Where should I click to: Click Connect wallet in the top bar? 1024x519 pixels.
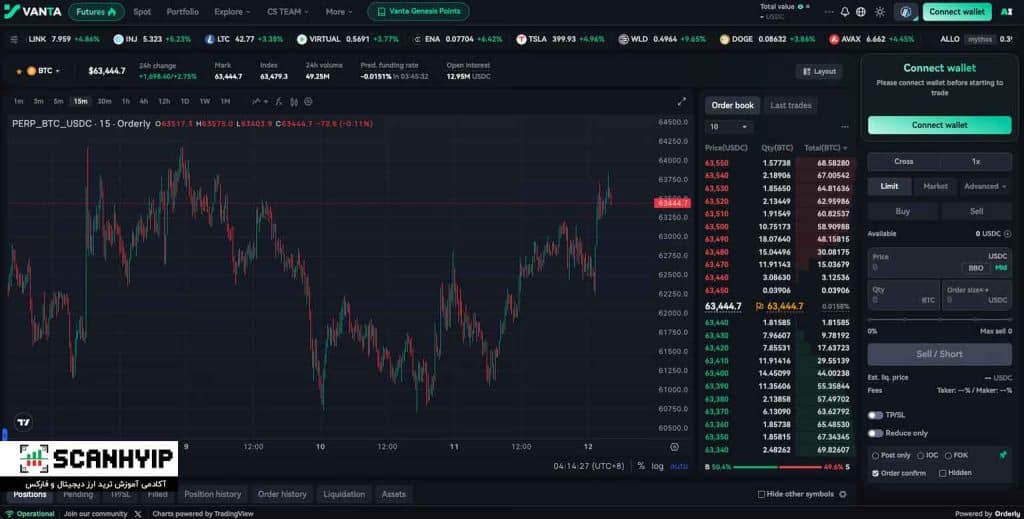click(957, 12)
